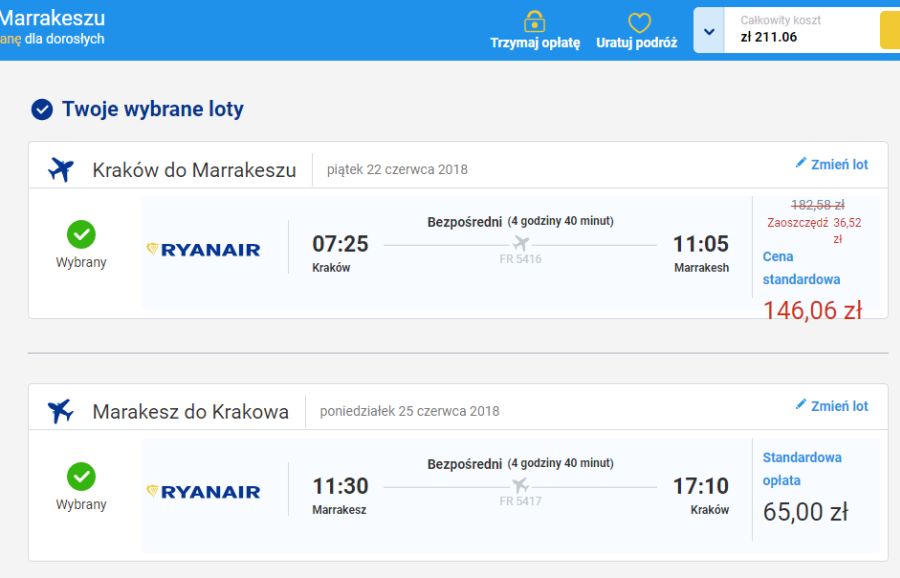Click the heart icon above Uratuj podróż
Viewport: 900px width, 578px height.
pos(639,23)
